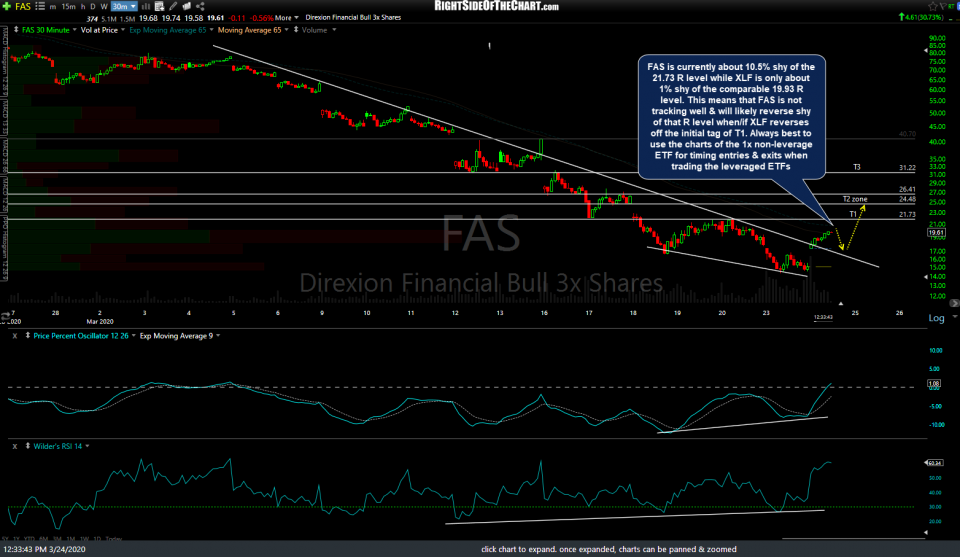Open the watchlist list icon beside FAS
This screenshot has width=960, height=557.
click(x=40, y=6)
